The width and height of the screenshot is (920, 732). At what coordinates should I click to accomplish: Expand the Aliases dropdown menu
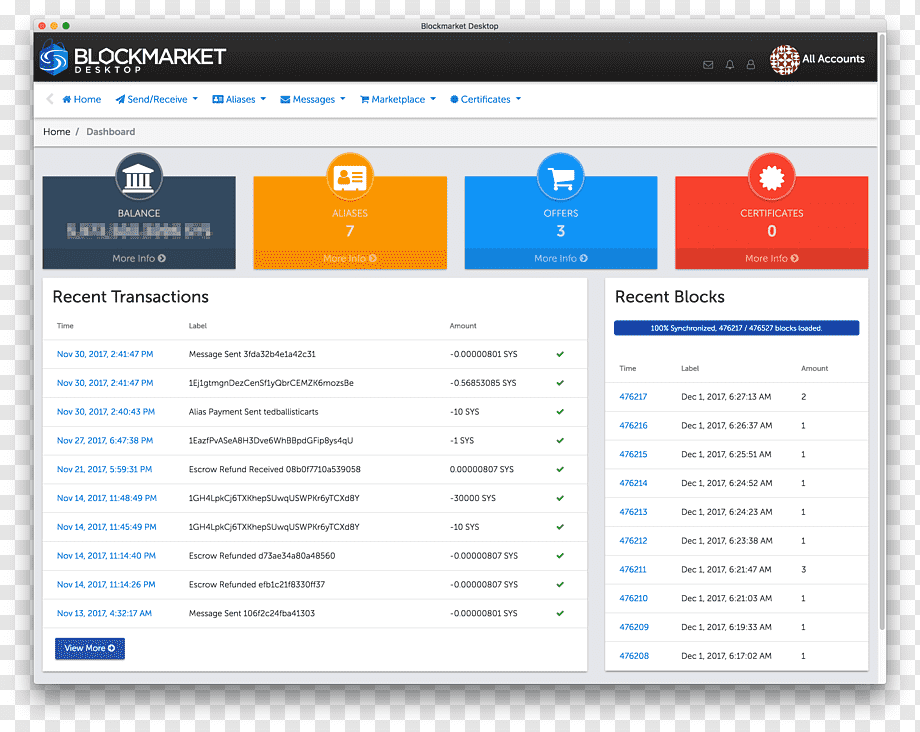(x=239, y=99)
